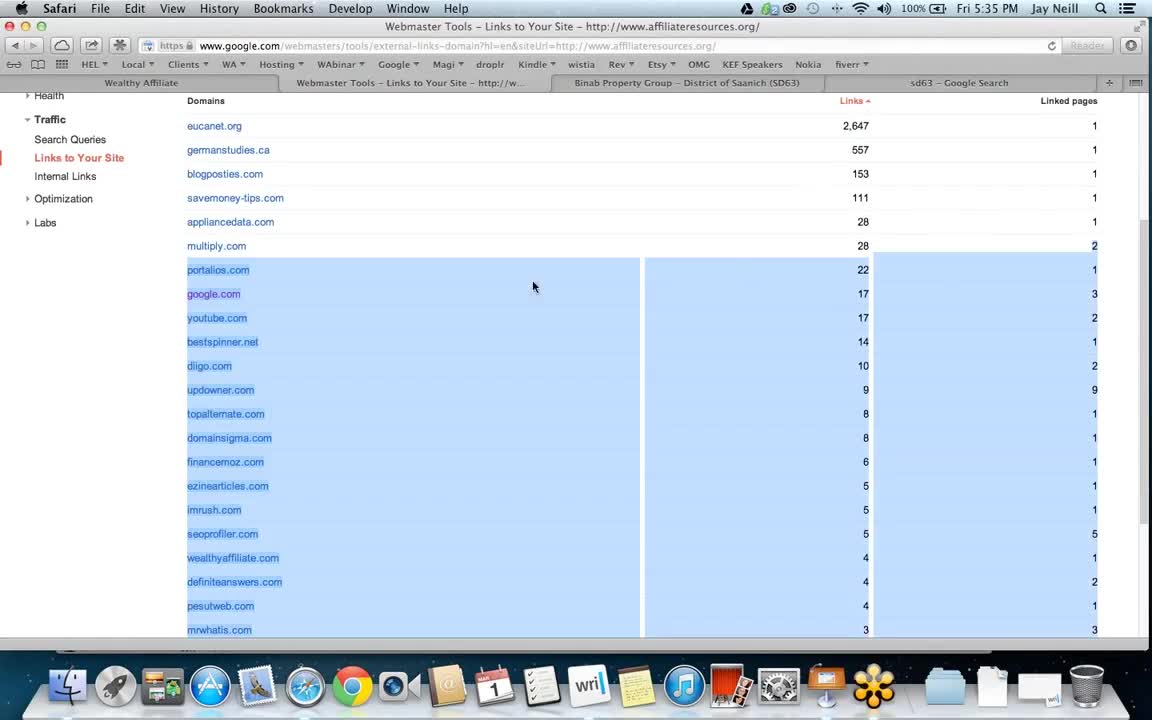Image resolution: width=1152 pixels, height=720 pixels.
Task: Expand the Optimization sidebar section
Action: [x=27, y=199]
